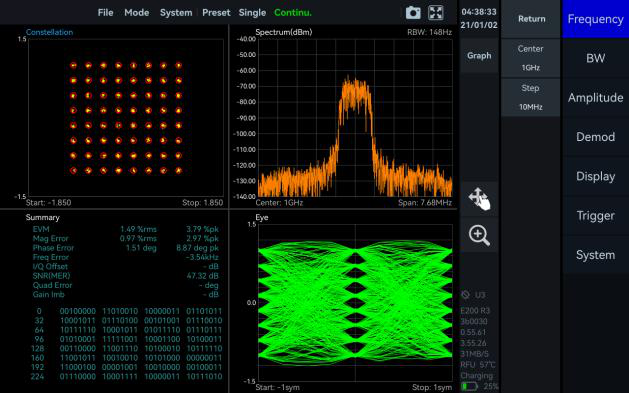Screen dimensions: 629x393
Task: Click the battery charging indicator
Action: tap(469, 387)
